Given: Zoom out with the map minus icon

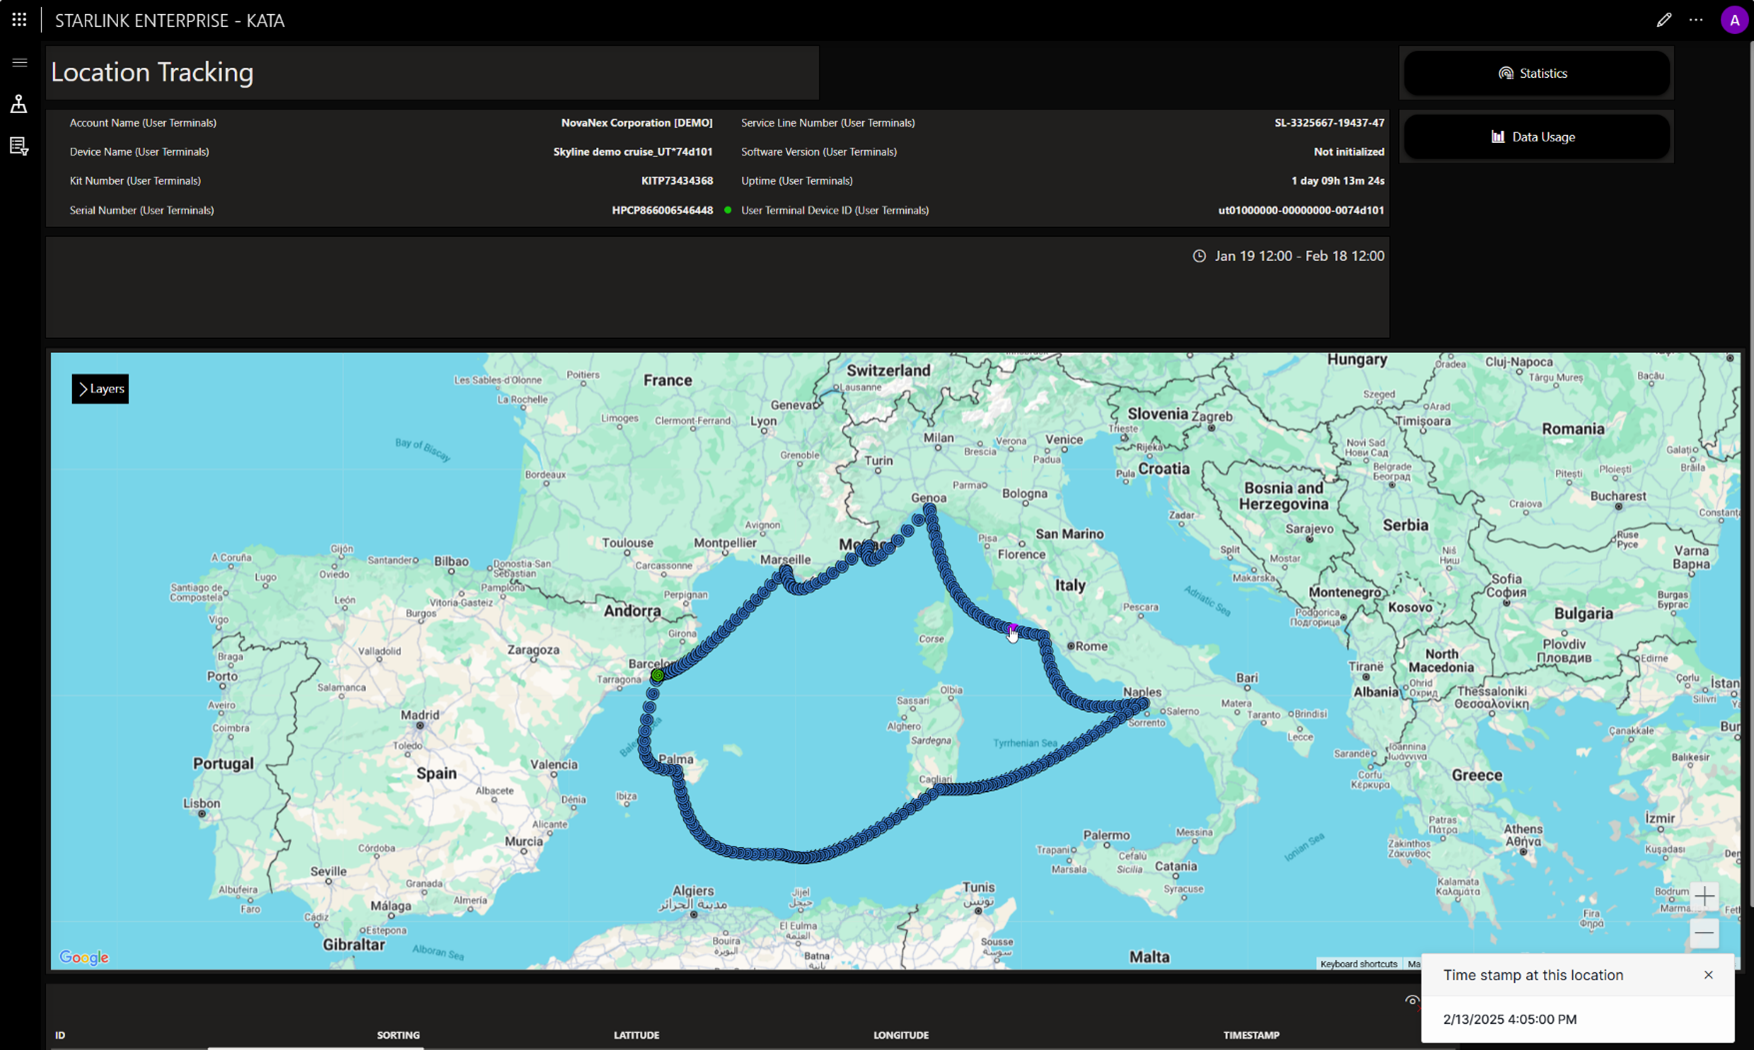Looking at the screenshot, I should coord(1705,933).
